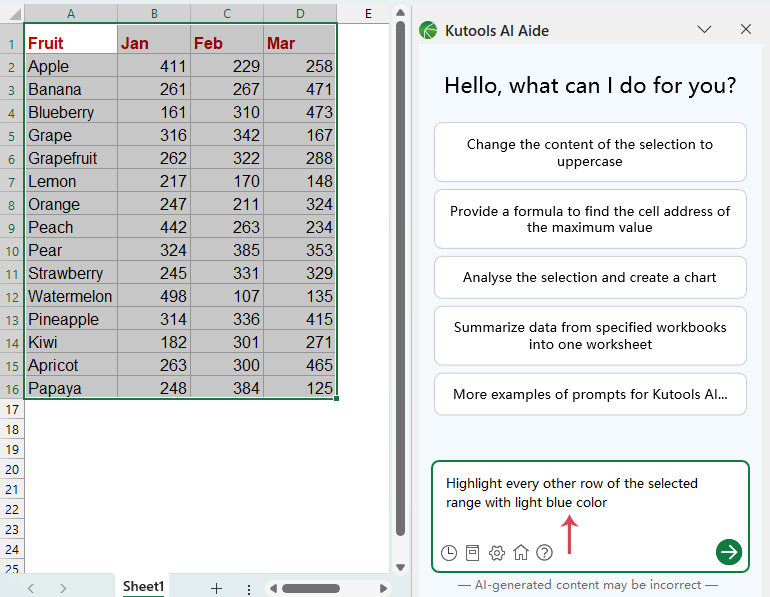Open the chat history clock icon
The image size is (770, 597).
point(448,552)
